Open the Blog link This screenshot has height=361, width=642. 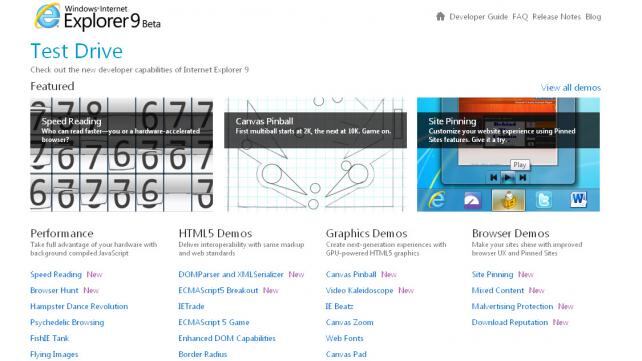(593, 17)
